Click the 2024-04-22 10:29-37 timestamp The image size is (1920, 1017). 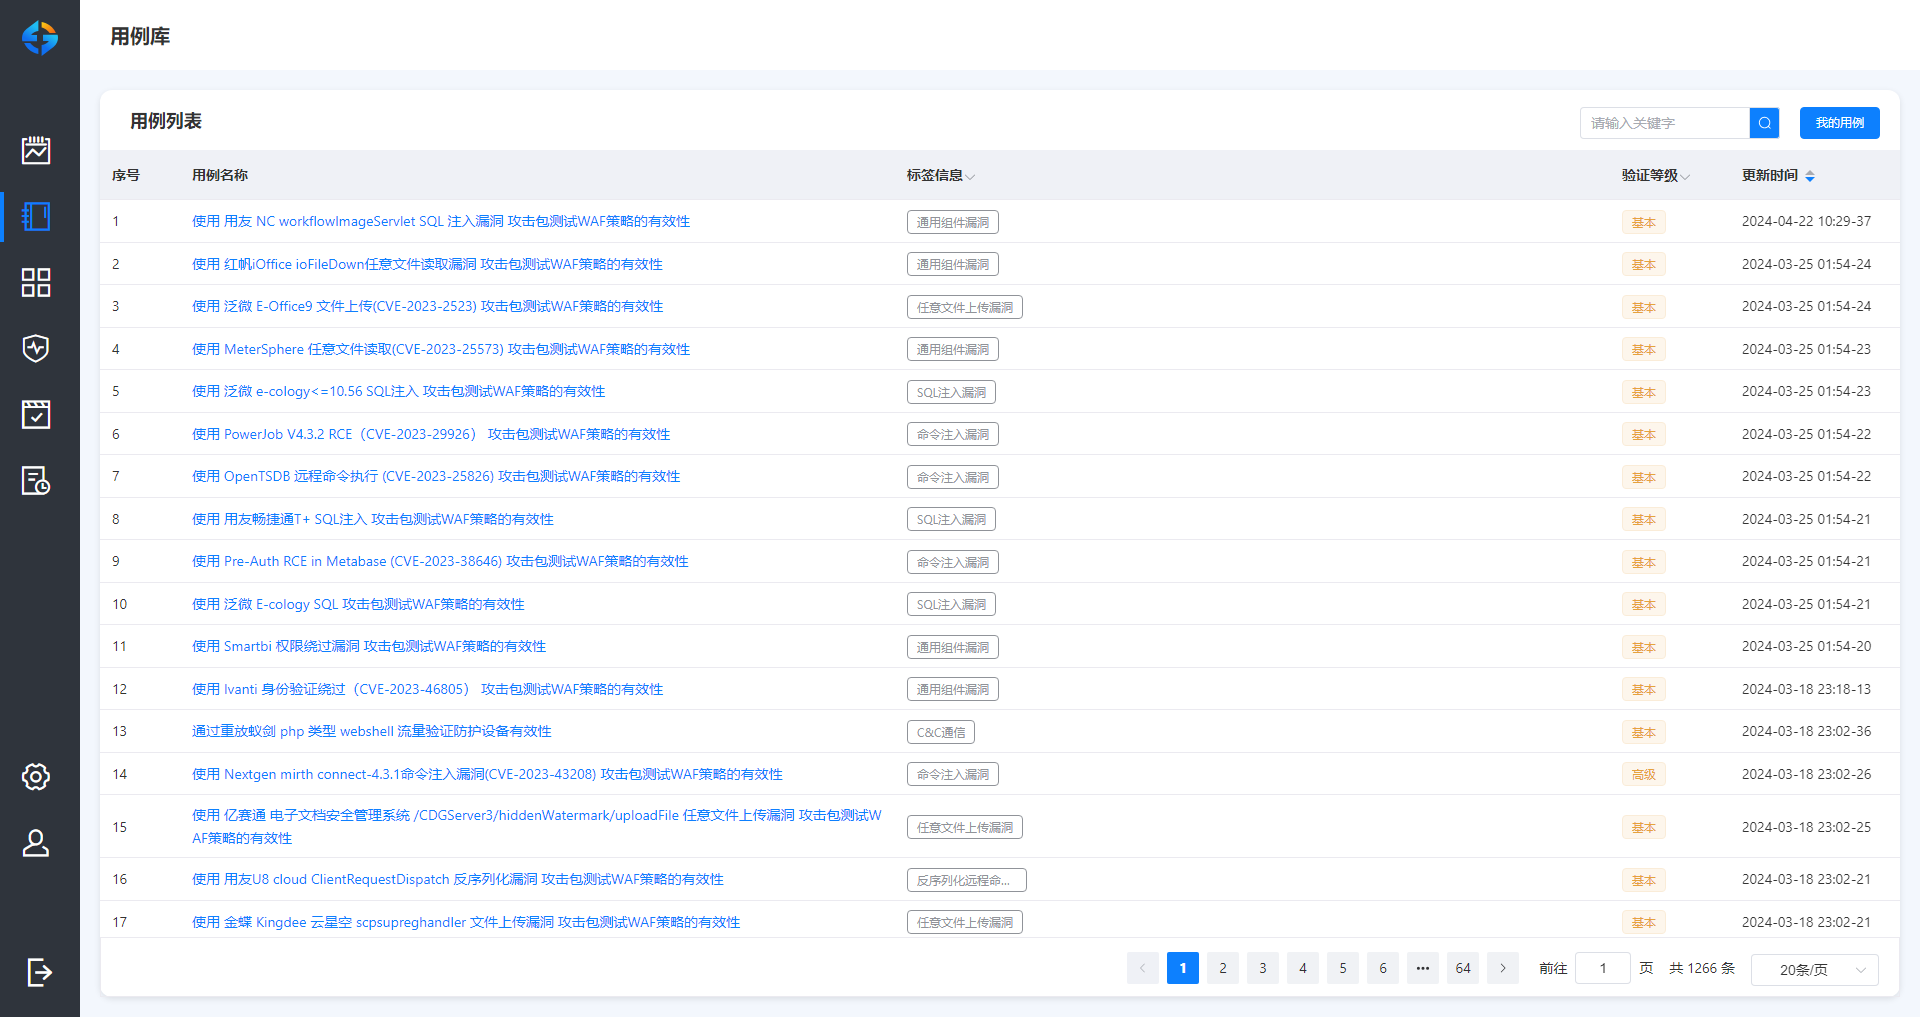[1806, 221]
